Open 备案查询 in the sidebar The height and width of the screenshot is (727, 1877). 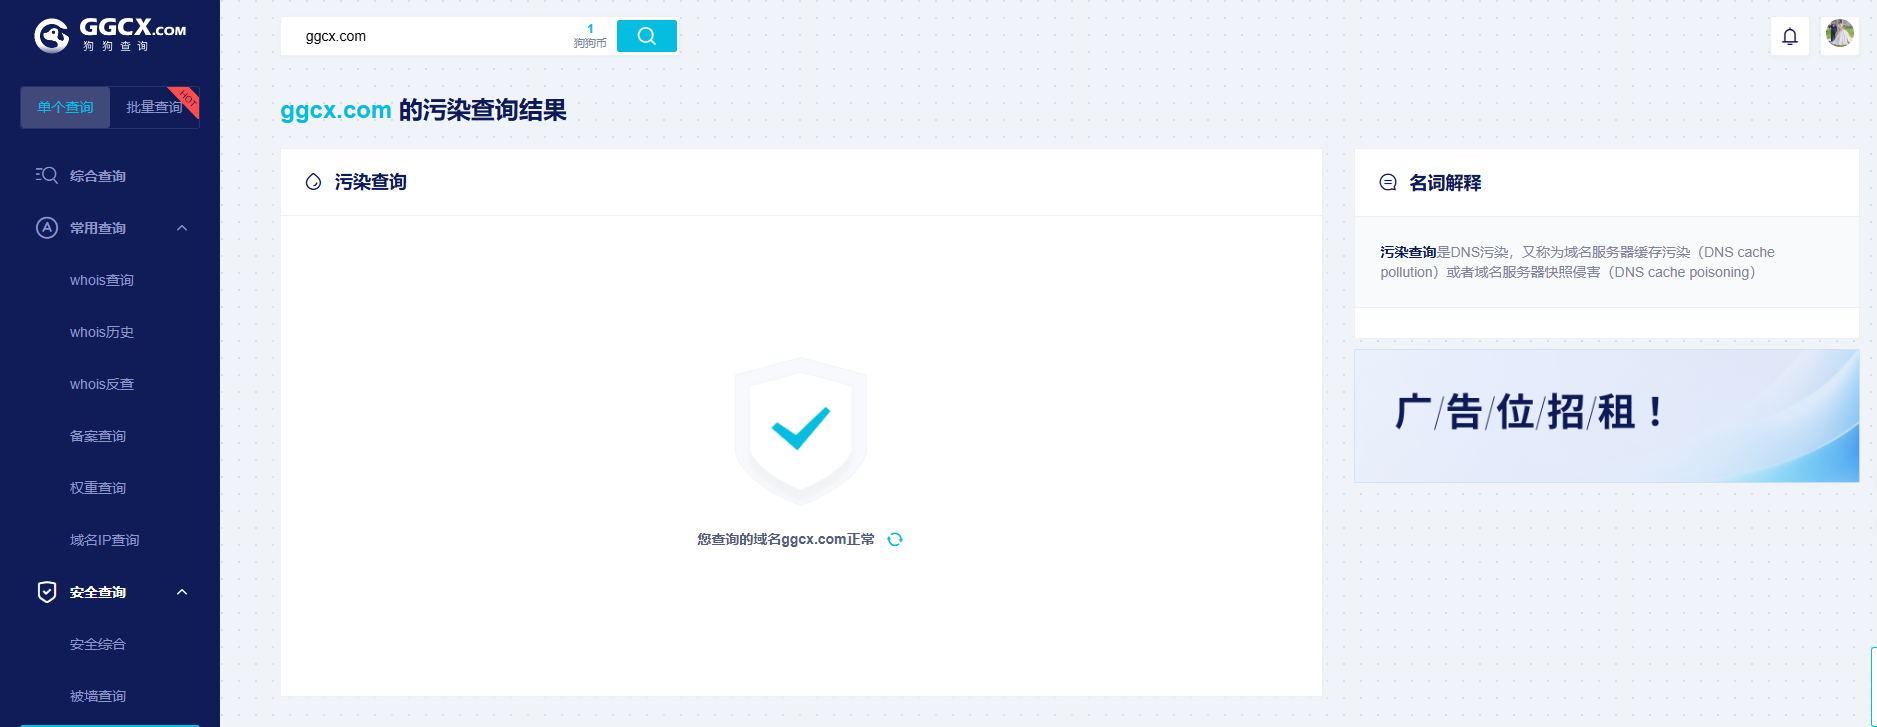point(98,436)
